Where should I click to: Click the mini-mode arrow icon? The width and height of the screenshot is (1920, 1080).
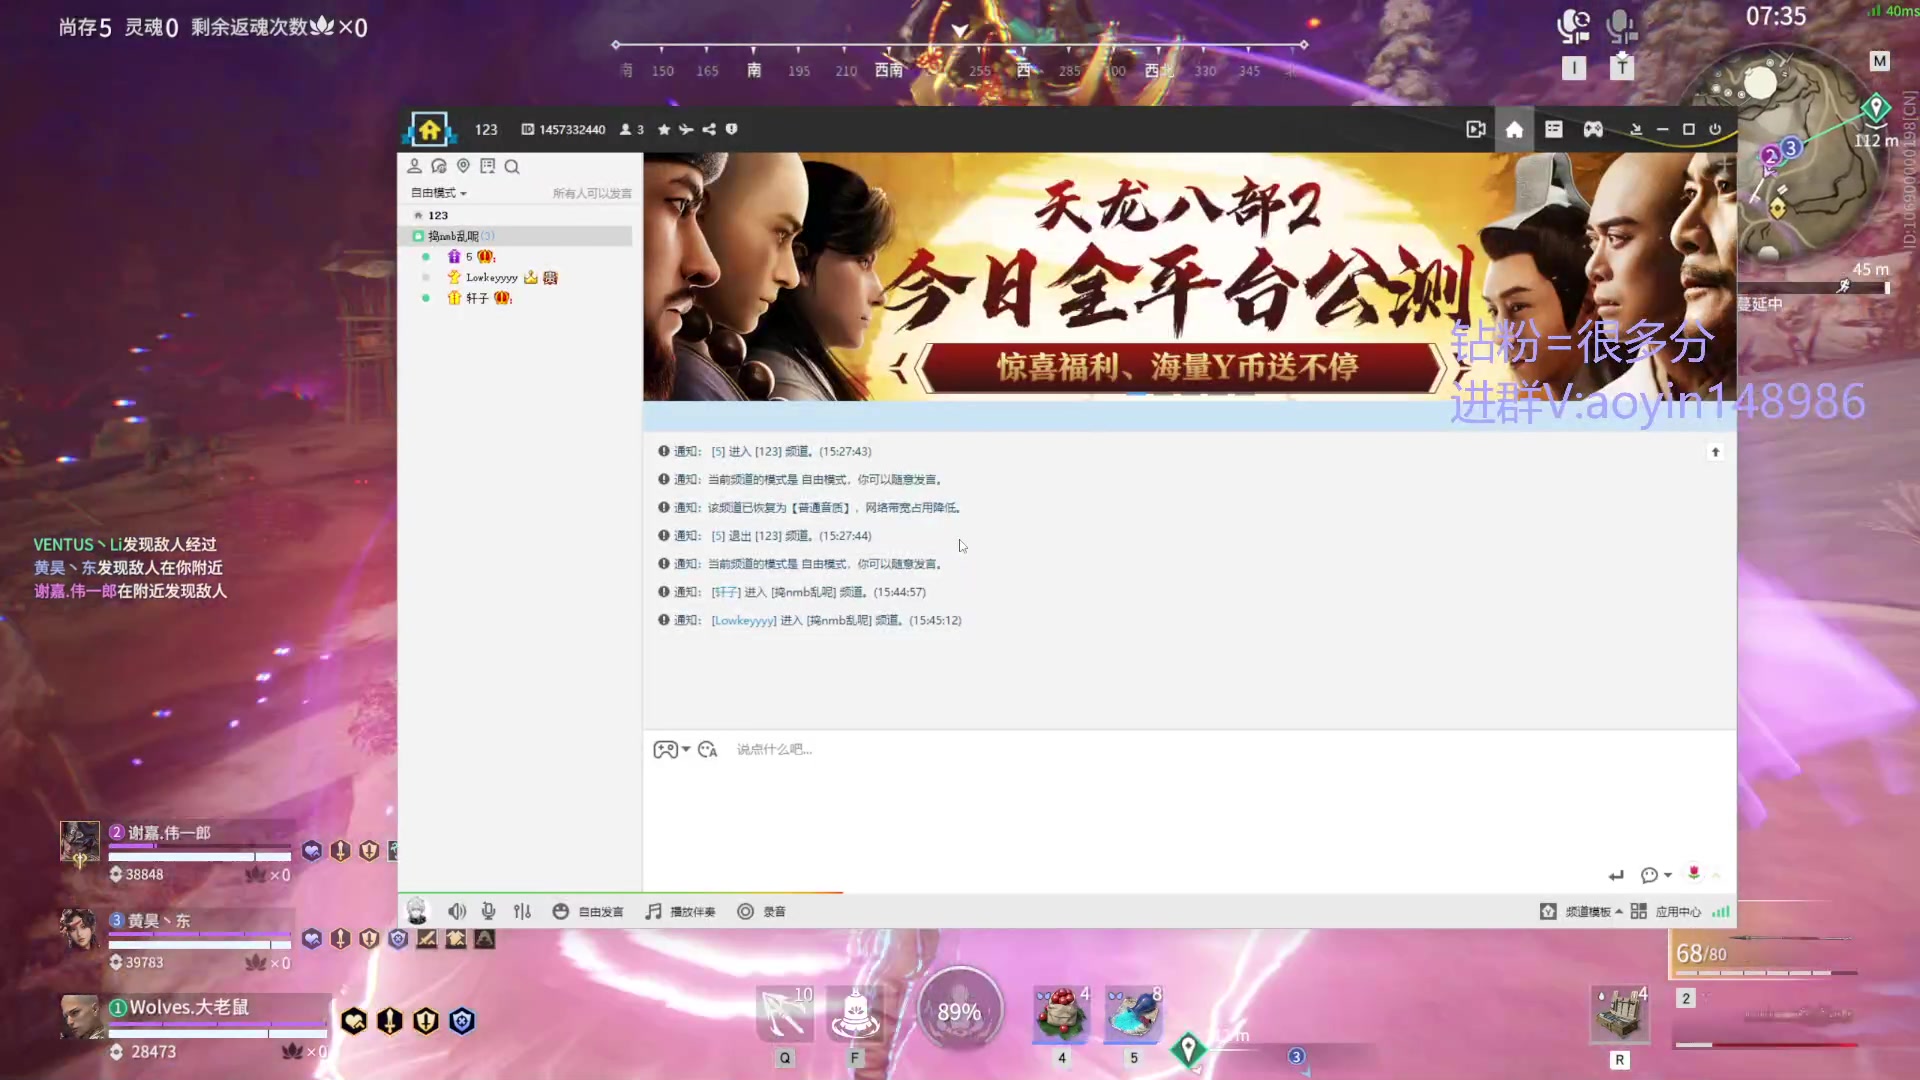(1636, 130)
